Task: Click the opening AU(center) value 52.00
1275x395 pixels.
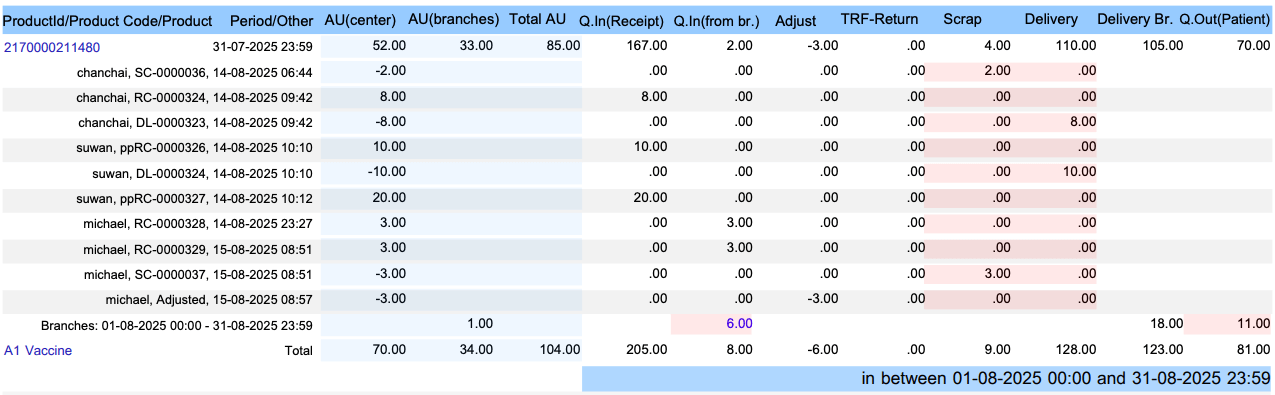Action: point(389,46)
